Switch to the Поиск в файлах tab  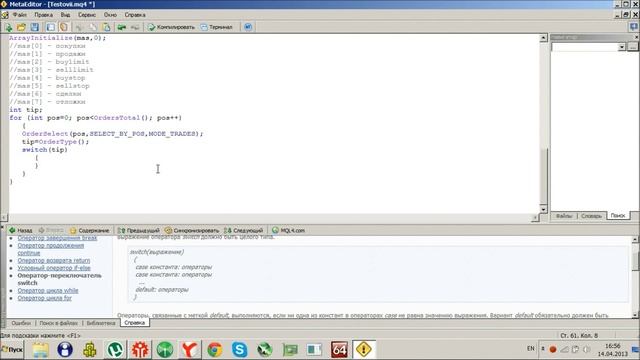coord(58,323)
